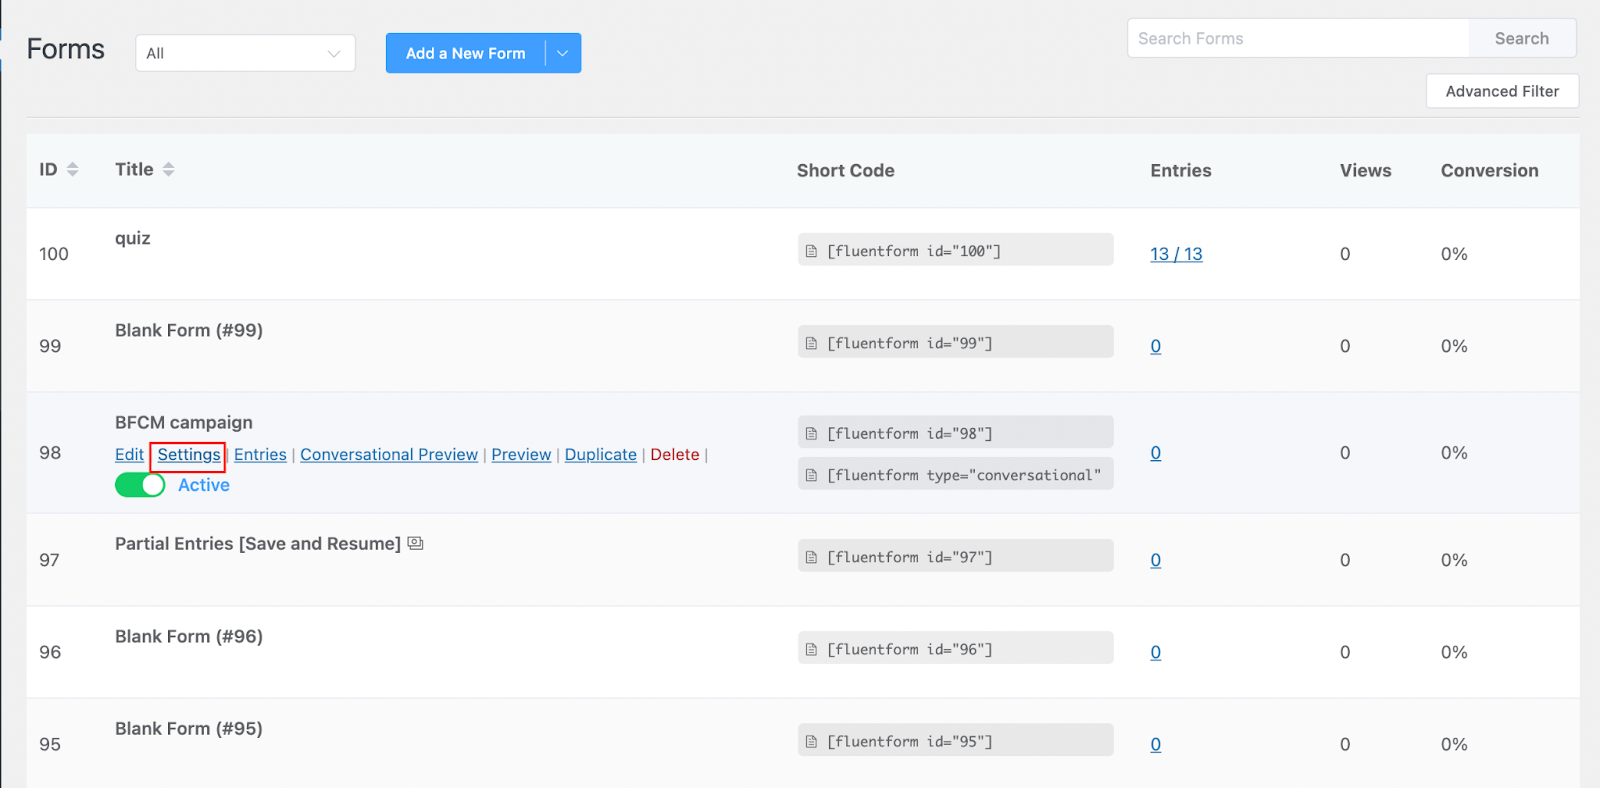The height and width of the screenshot is (788, 1600).
Task: Open Settings link for BFCM campaign
Action: pyautogui.click(x=189, y=454)
